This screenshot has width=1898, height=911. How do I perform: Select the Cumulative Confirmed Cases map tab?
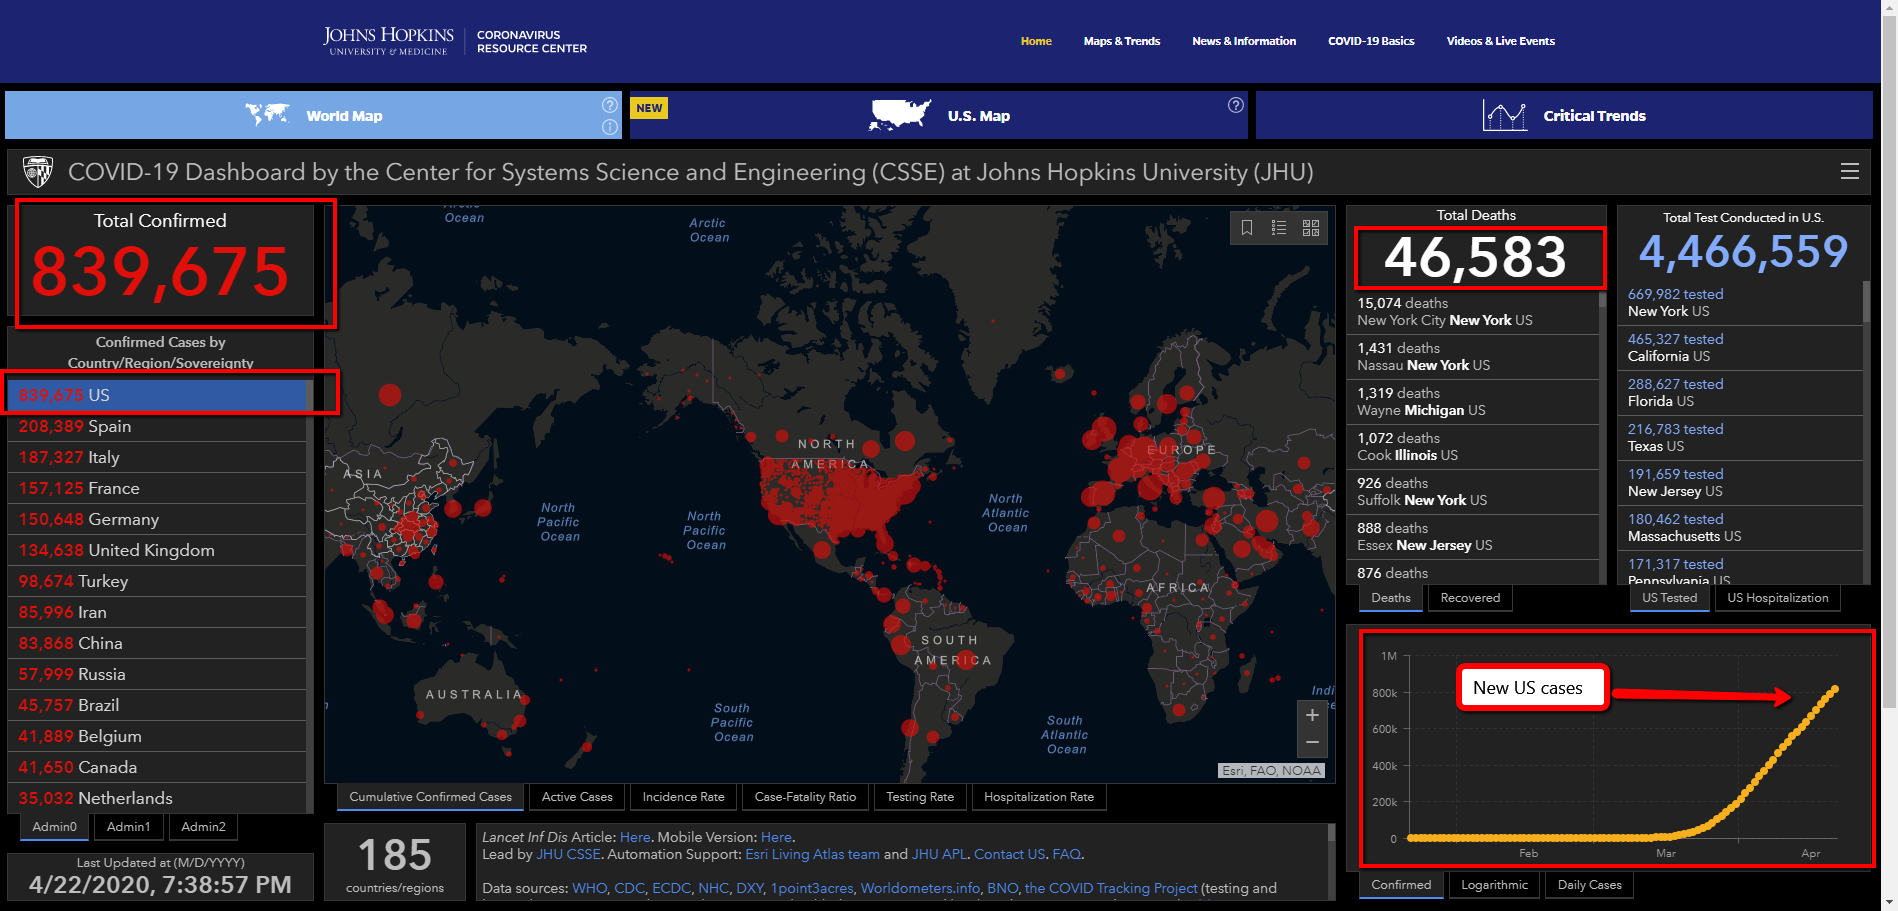point(430,797)
